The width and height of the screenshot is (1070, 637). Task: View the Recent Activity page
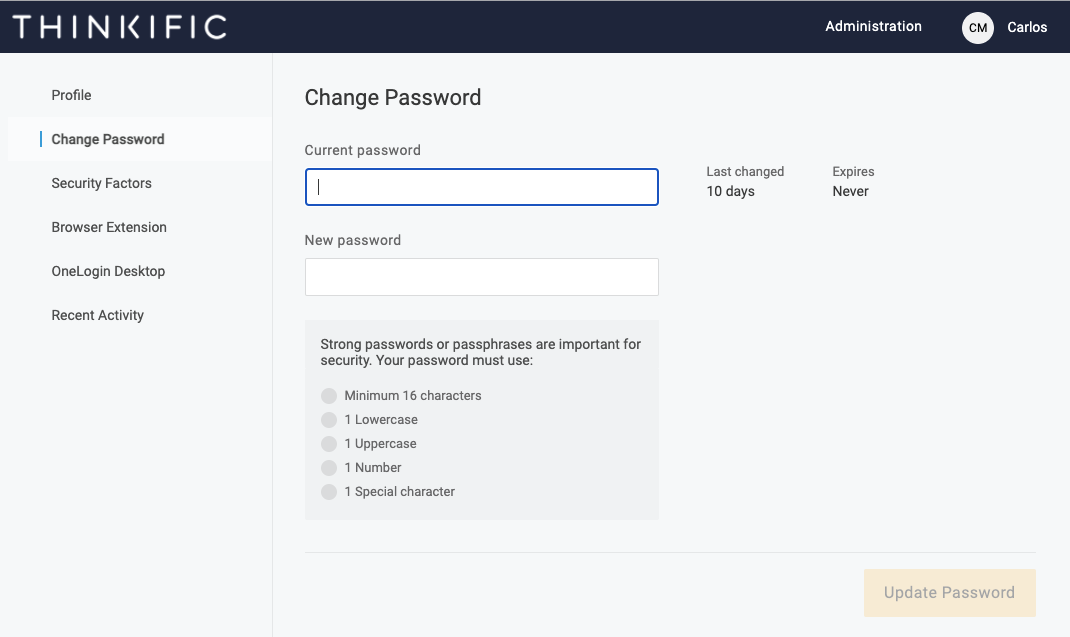tap(98, 315)
